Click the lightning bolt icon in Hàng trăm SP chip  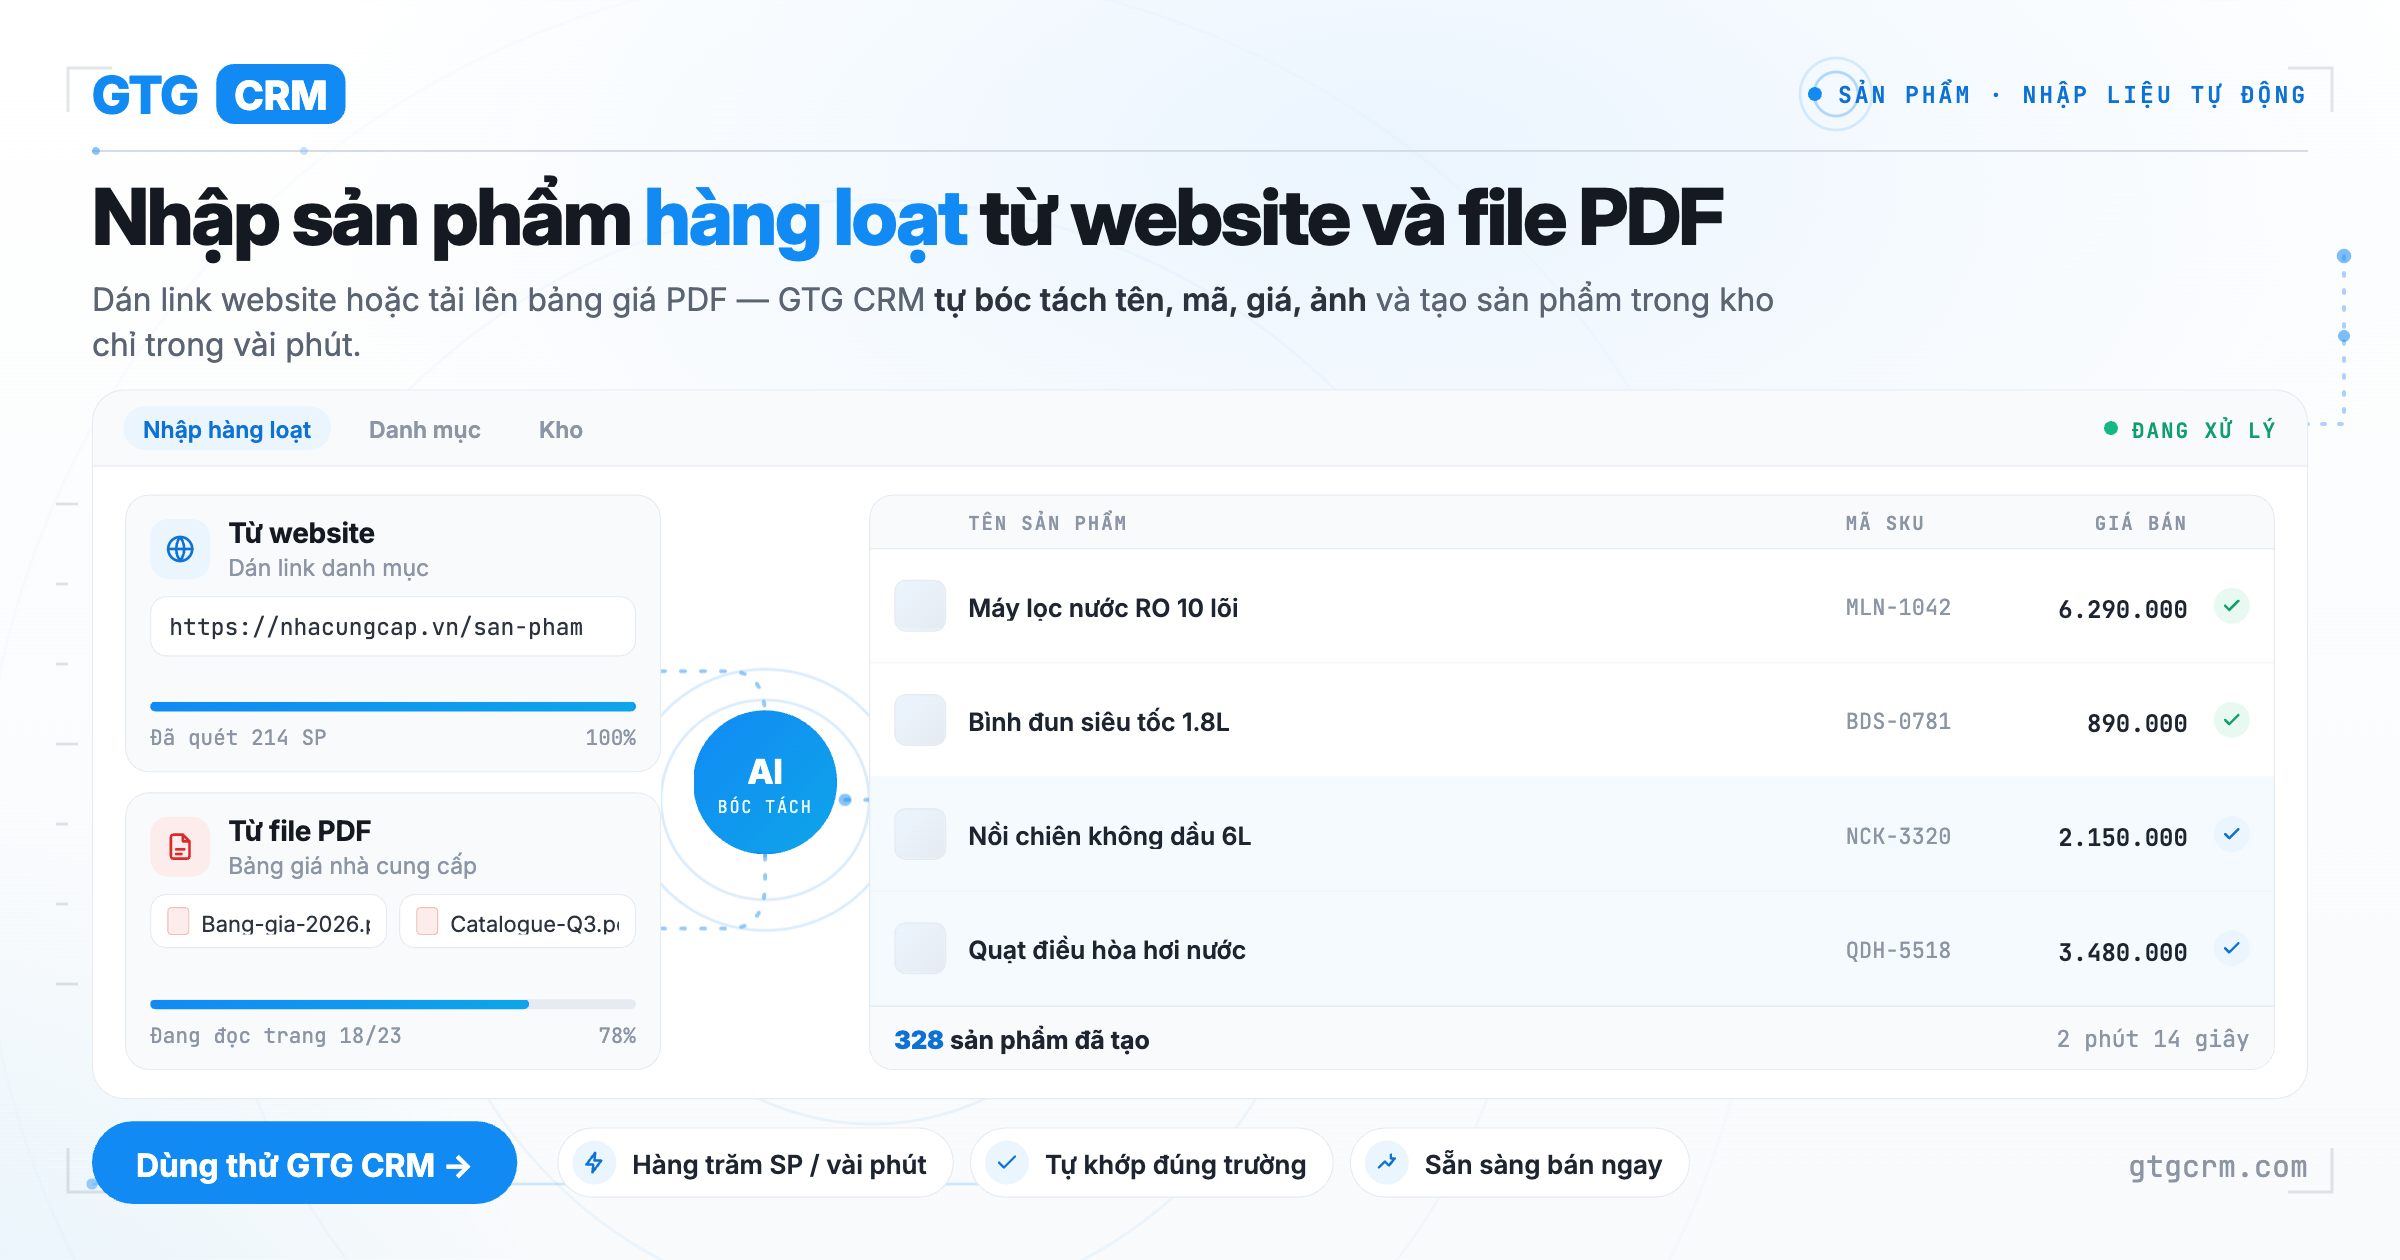[594, 1163]
